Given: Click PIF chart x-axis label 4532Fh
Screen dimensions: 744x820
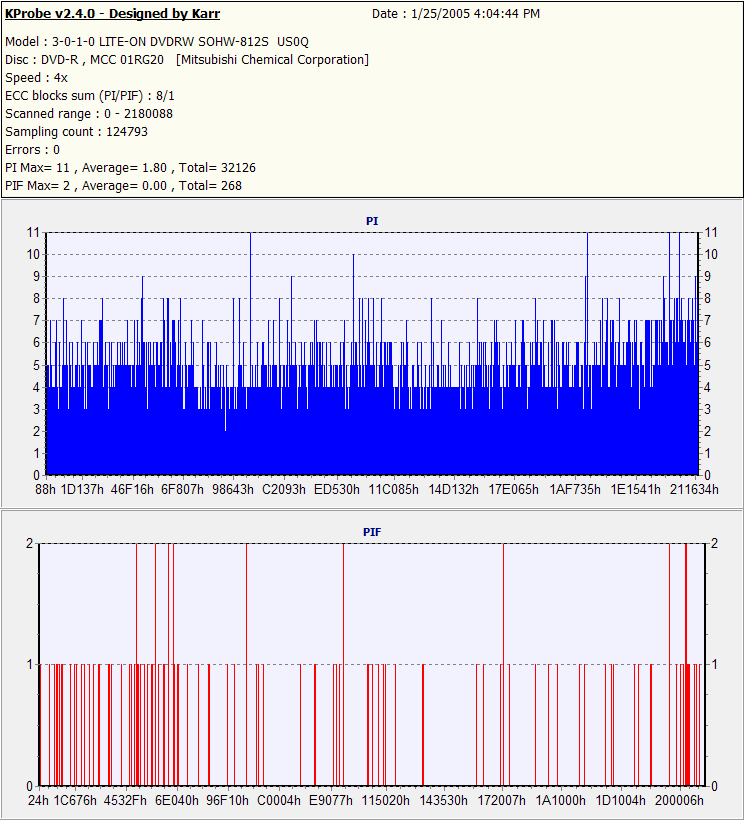Looking at the screenshot, I should (125, 801).
